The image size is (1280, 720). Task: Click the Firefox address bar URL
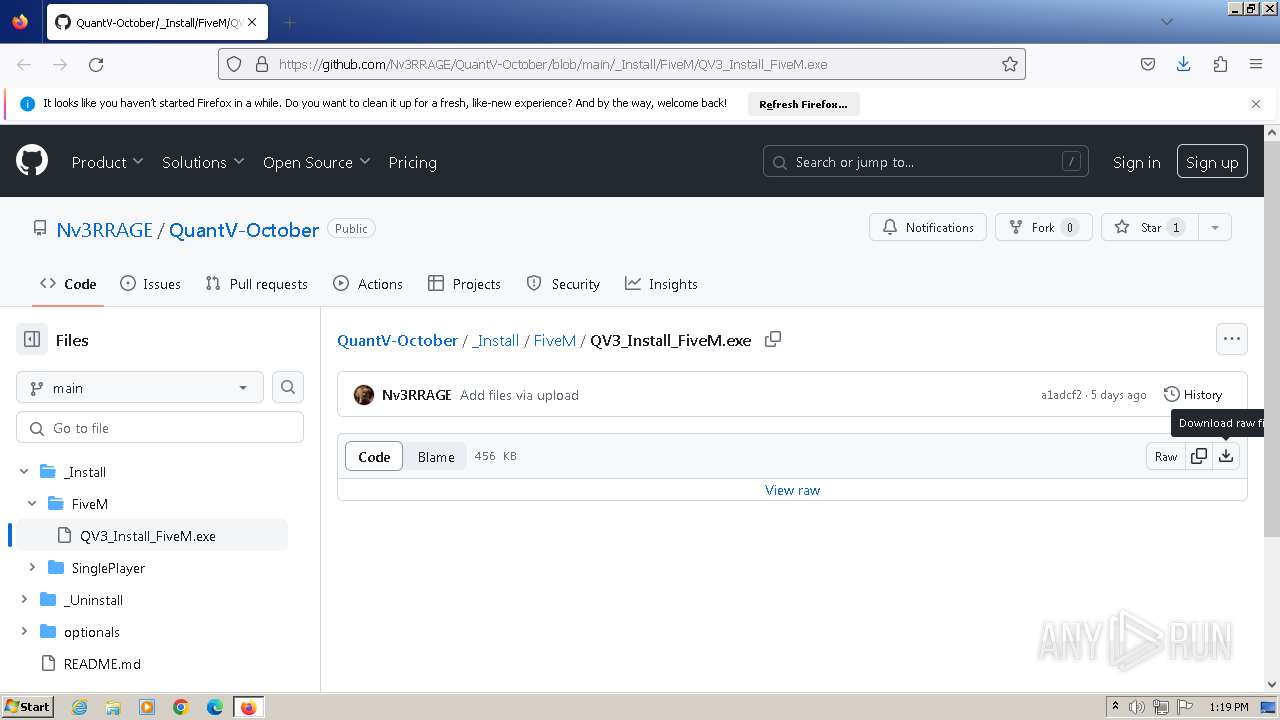click(553, 64)
